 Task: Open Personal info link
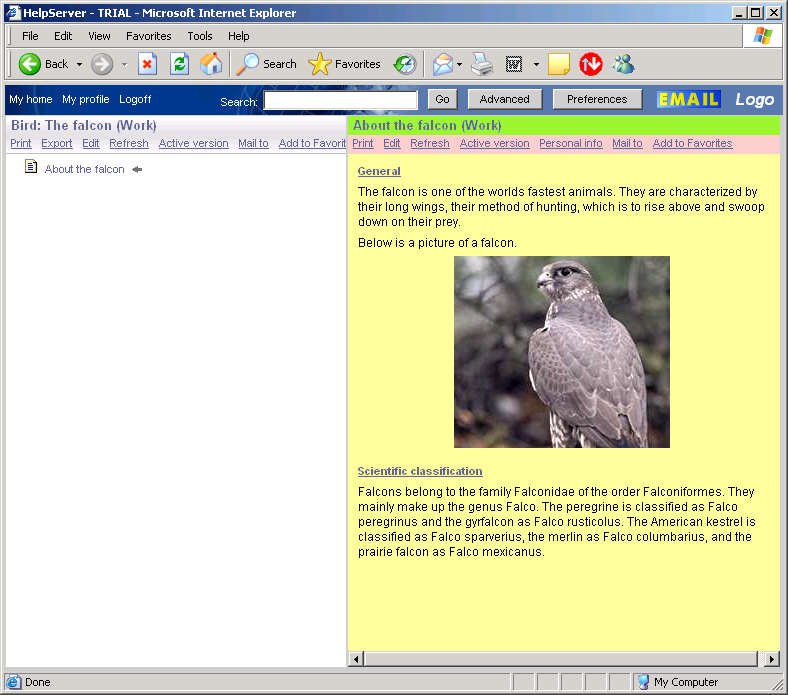point(570,143)
